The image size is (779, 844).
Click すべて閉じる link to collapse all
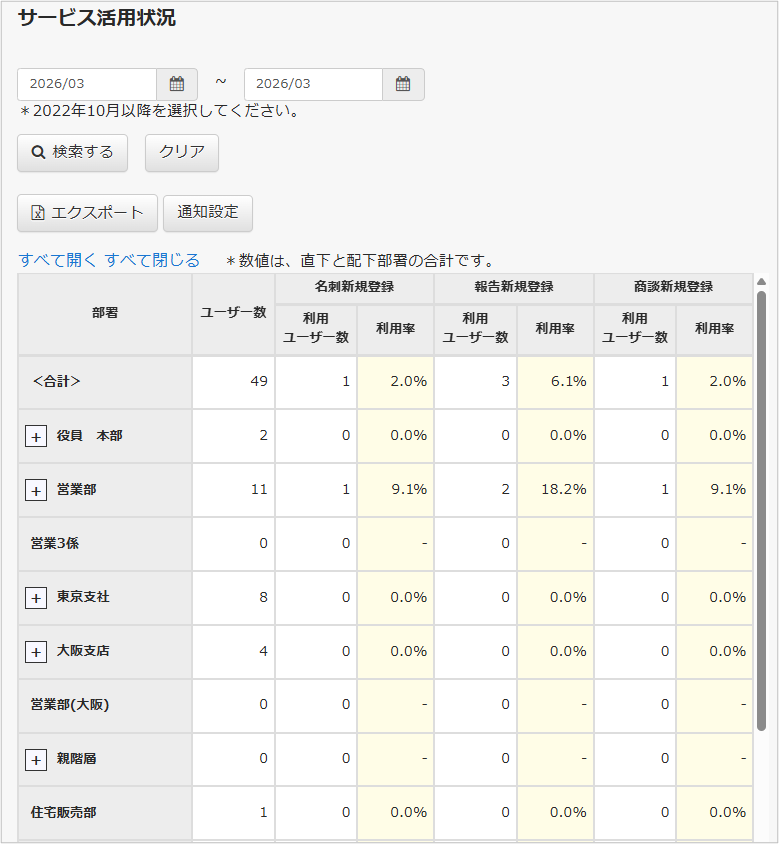[152, 260]
